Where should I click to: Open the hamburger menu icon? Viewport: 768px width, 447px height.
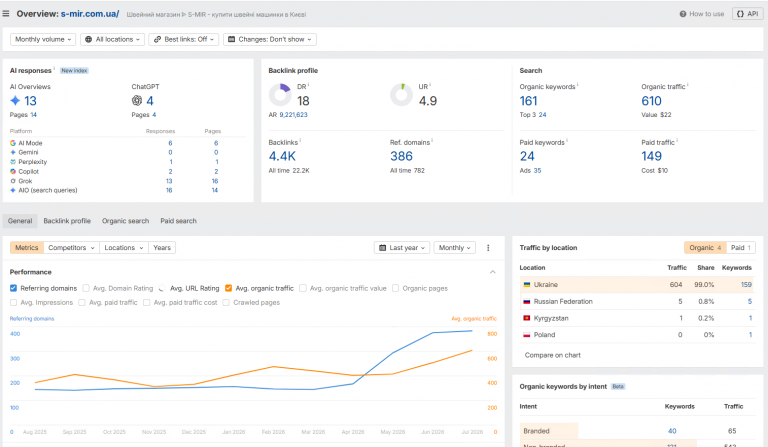(6, 14)
